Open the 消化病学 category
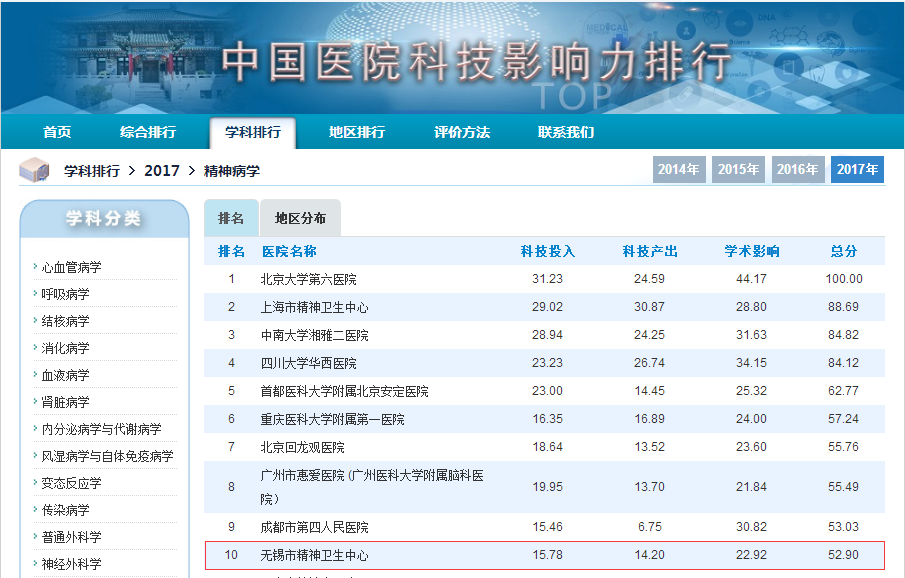The height and width of the screenshot is (578, 905). pos(65,348)
